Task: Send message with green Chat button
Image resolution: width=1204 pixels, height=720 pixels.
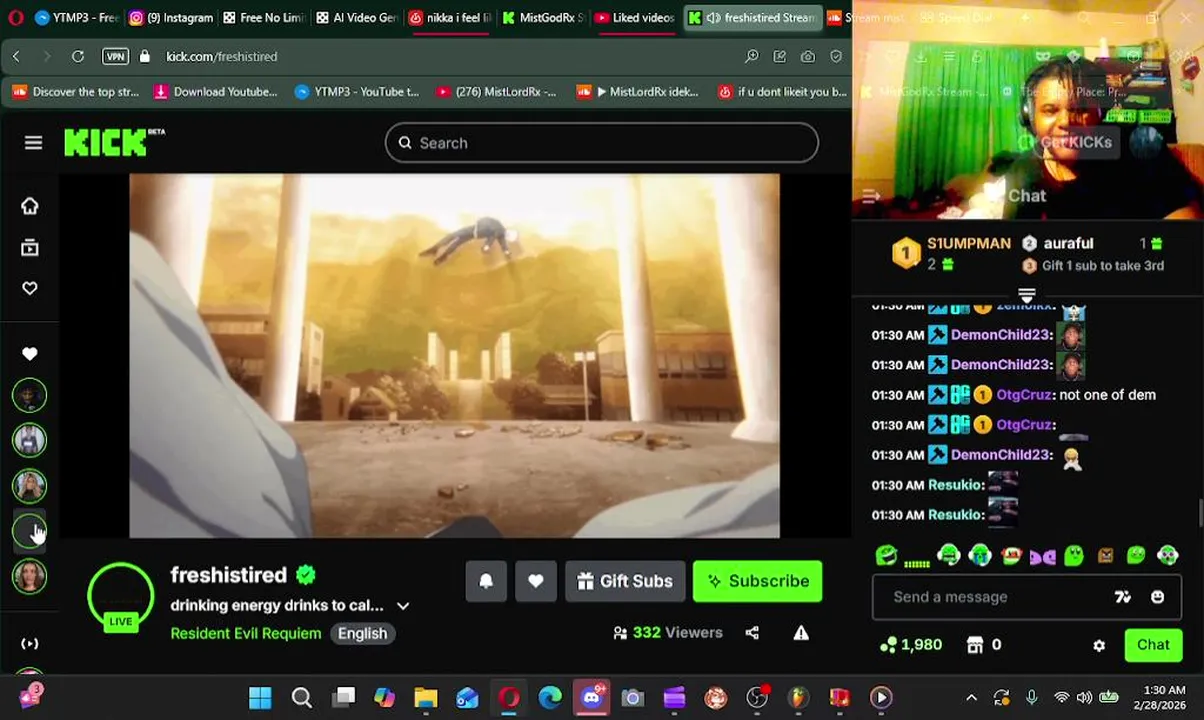Action: pyautogui.click(x=1153, y=645)
